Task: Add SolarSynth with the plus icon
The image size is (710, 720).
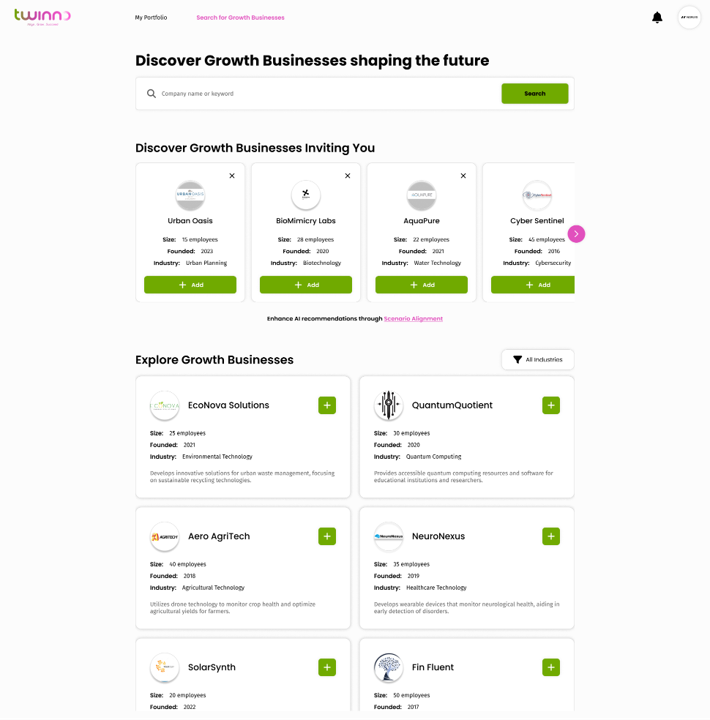Action: 327,667
